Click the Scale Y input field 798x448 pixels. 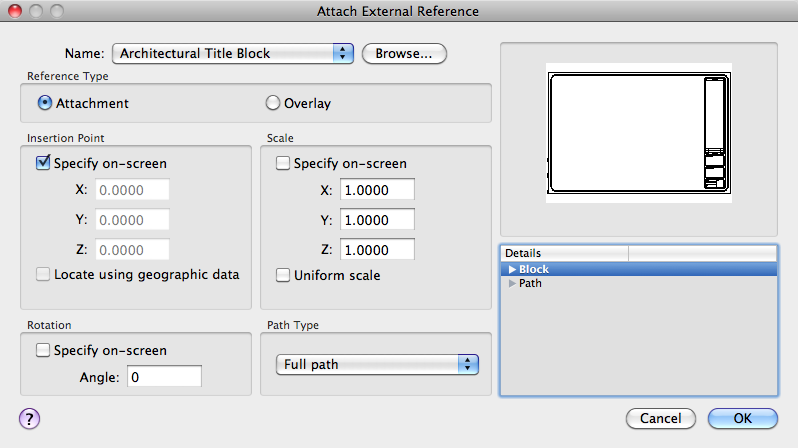(377, 220)
